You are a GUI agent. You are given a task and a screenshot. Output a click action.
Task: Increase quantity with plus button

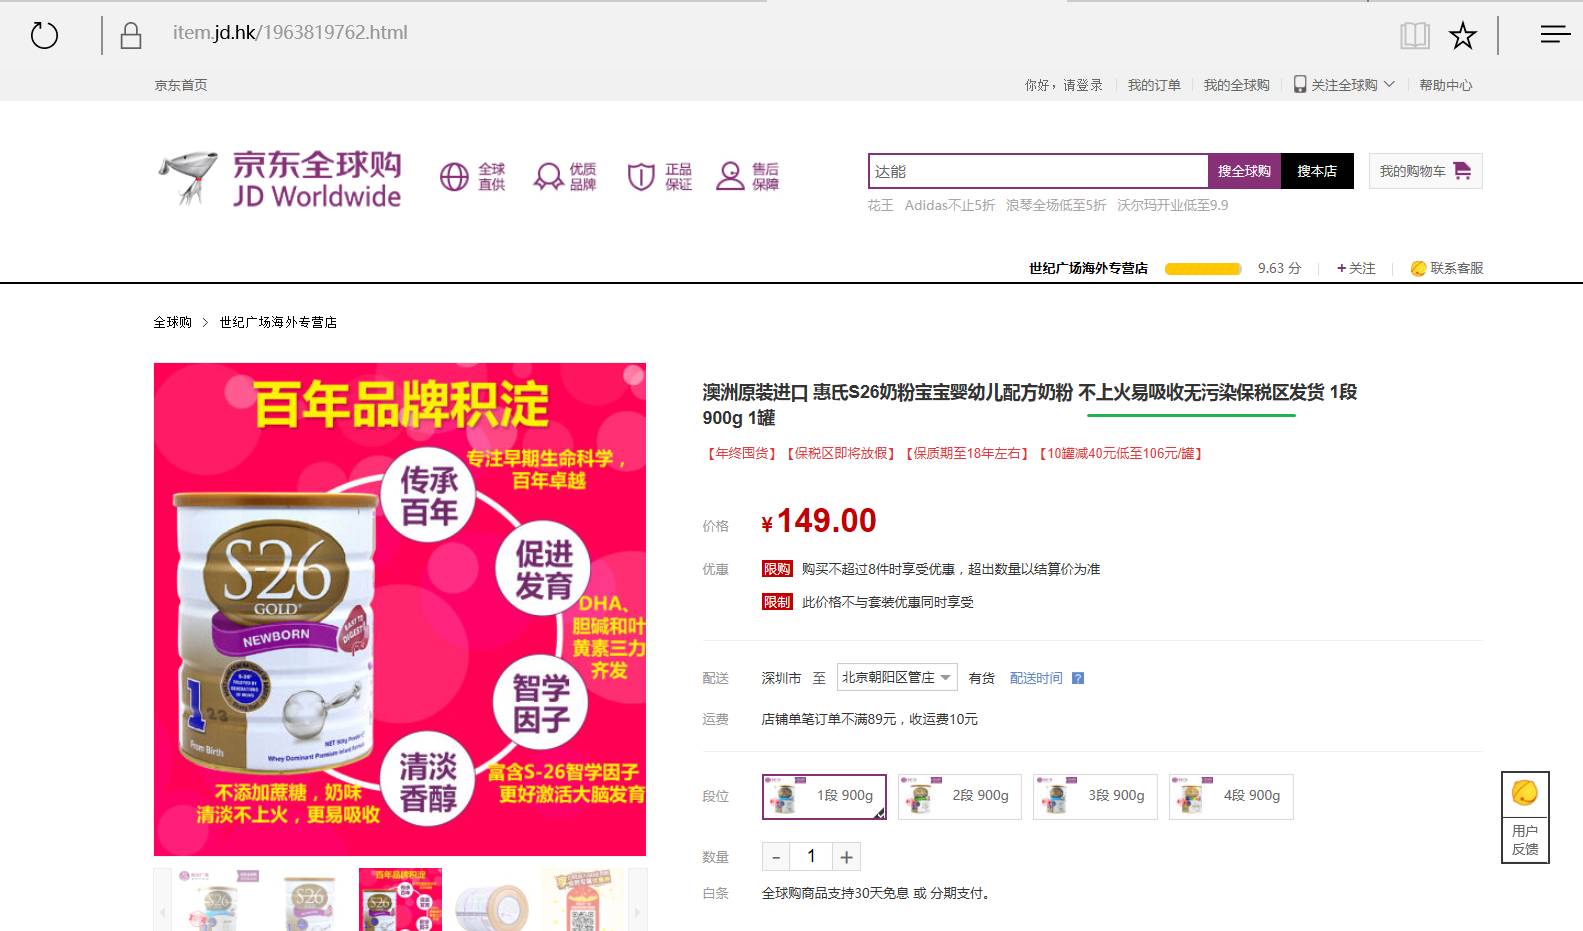point(846,857)
